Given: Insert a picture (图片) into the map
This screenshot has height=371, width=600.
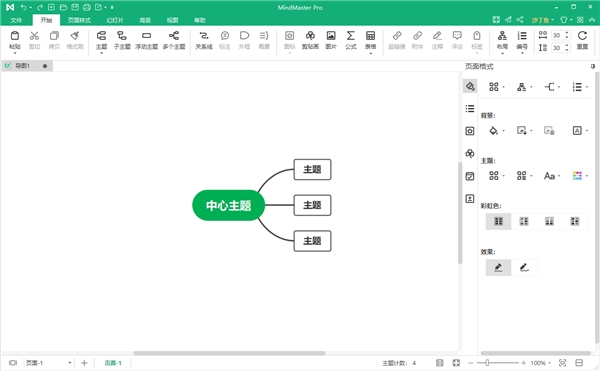Looking at the screenshot, I should click(x=331, y=40).
